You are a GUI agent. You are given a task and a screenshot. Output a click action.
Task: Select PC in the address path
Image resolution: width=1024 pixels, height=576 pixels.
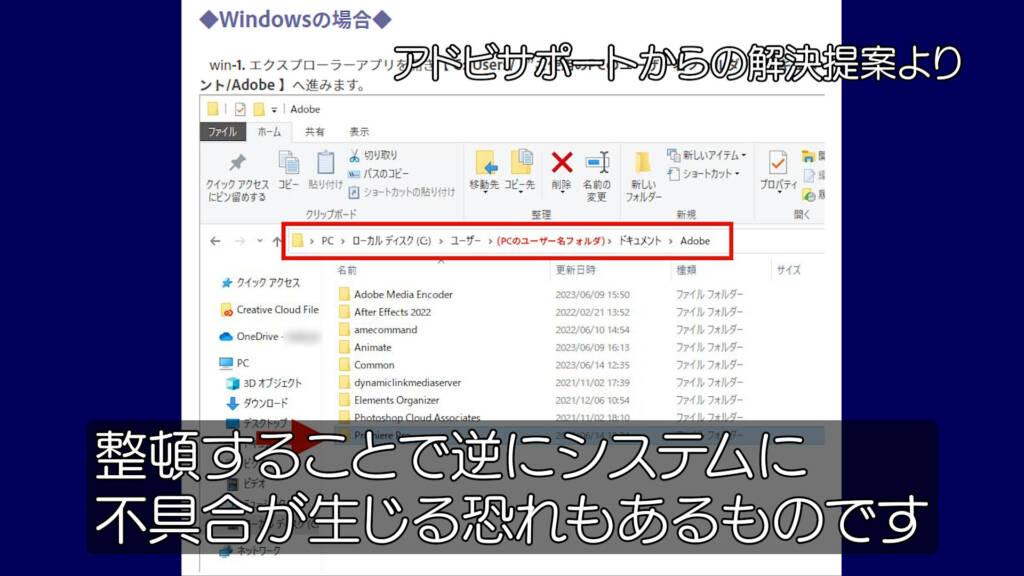click(327, 241)
